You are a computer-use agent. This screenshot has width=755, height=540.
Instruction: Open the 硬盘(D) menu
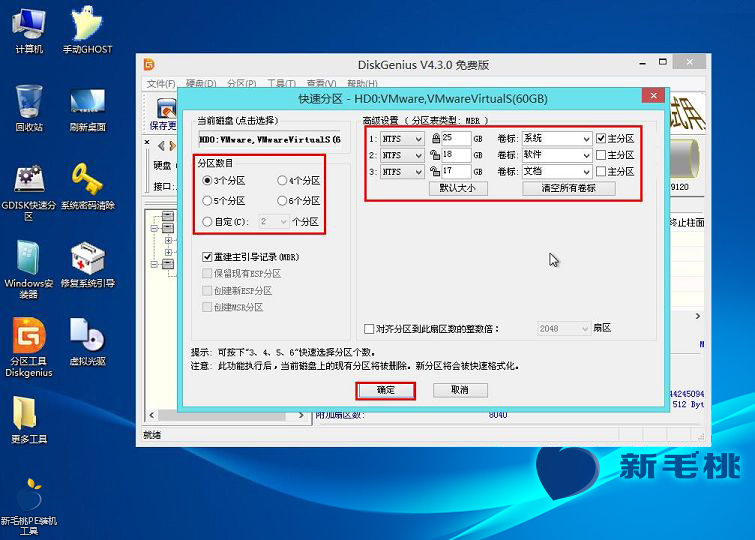[x=201, y=84]
